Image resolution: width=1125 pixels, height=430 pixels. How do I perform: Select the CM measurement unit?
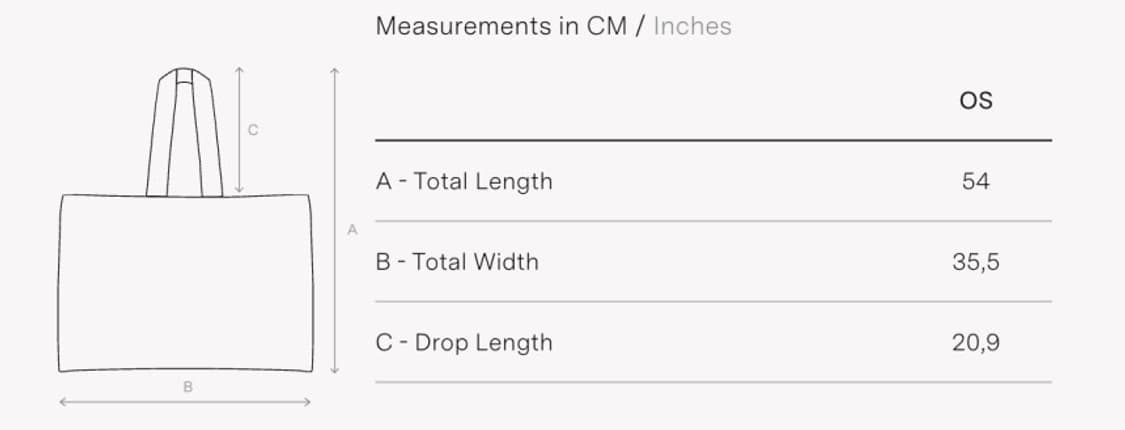click(606, 26)
